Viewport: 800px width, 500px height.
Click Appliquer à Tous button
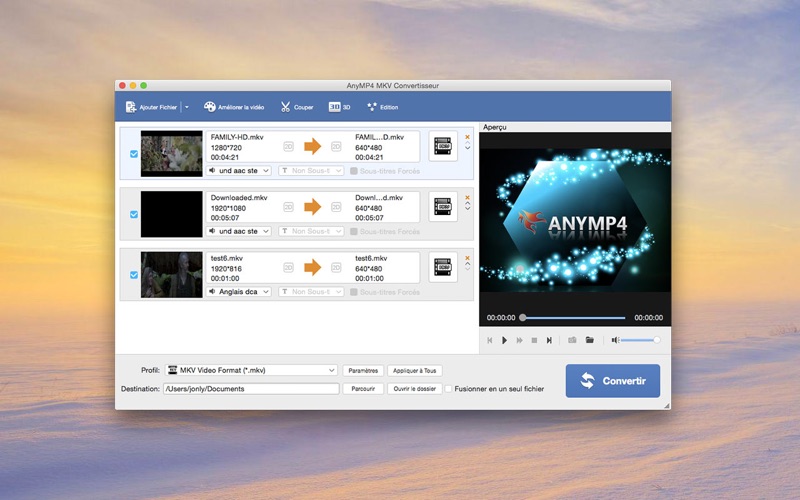(x=415, y=371)
